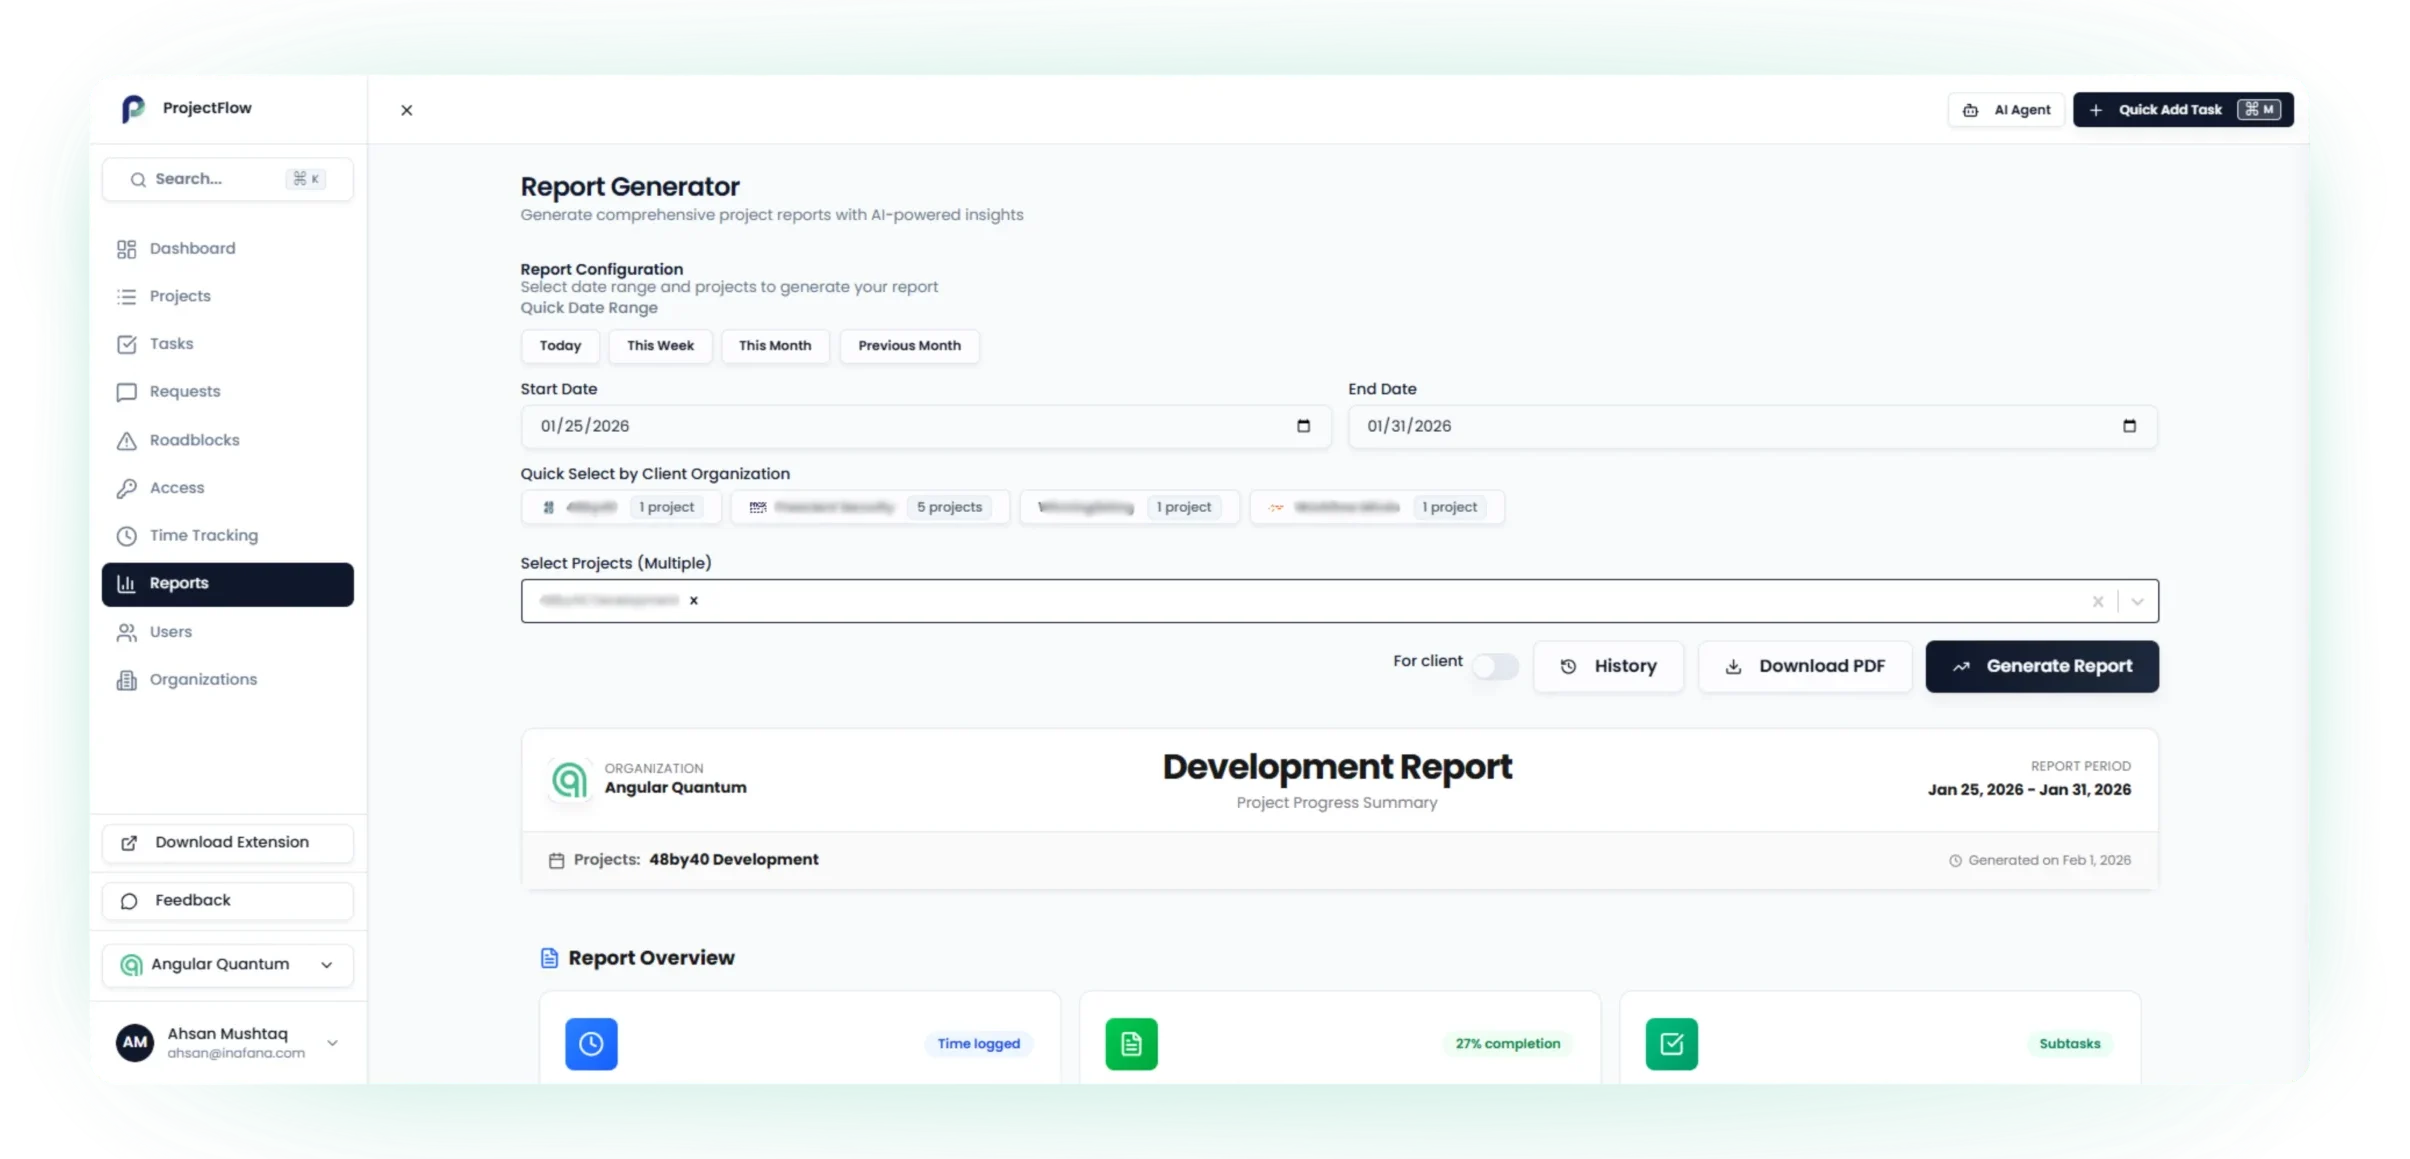The height and width of the screenshot is (1159, 2410).
Task: Navigate to the Users section
Action: (x=168, y=631)
